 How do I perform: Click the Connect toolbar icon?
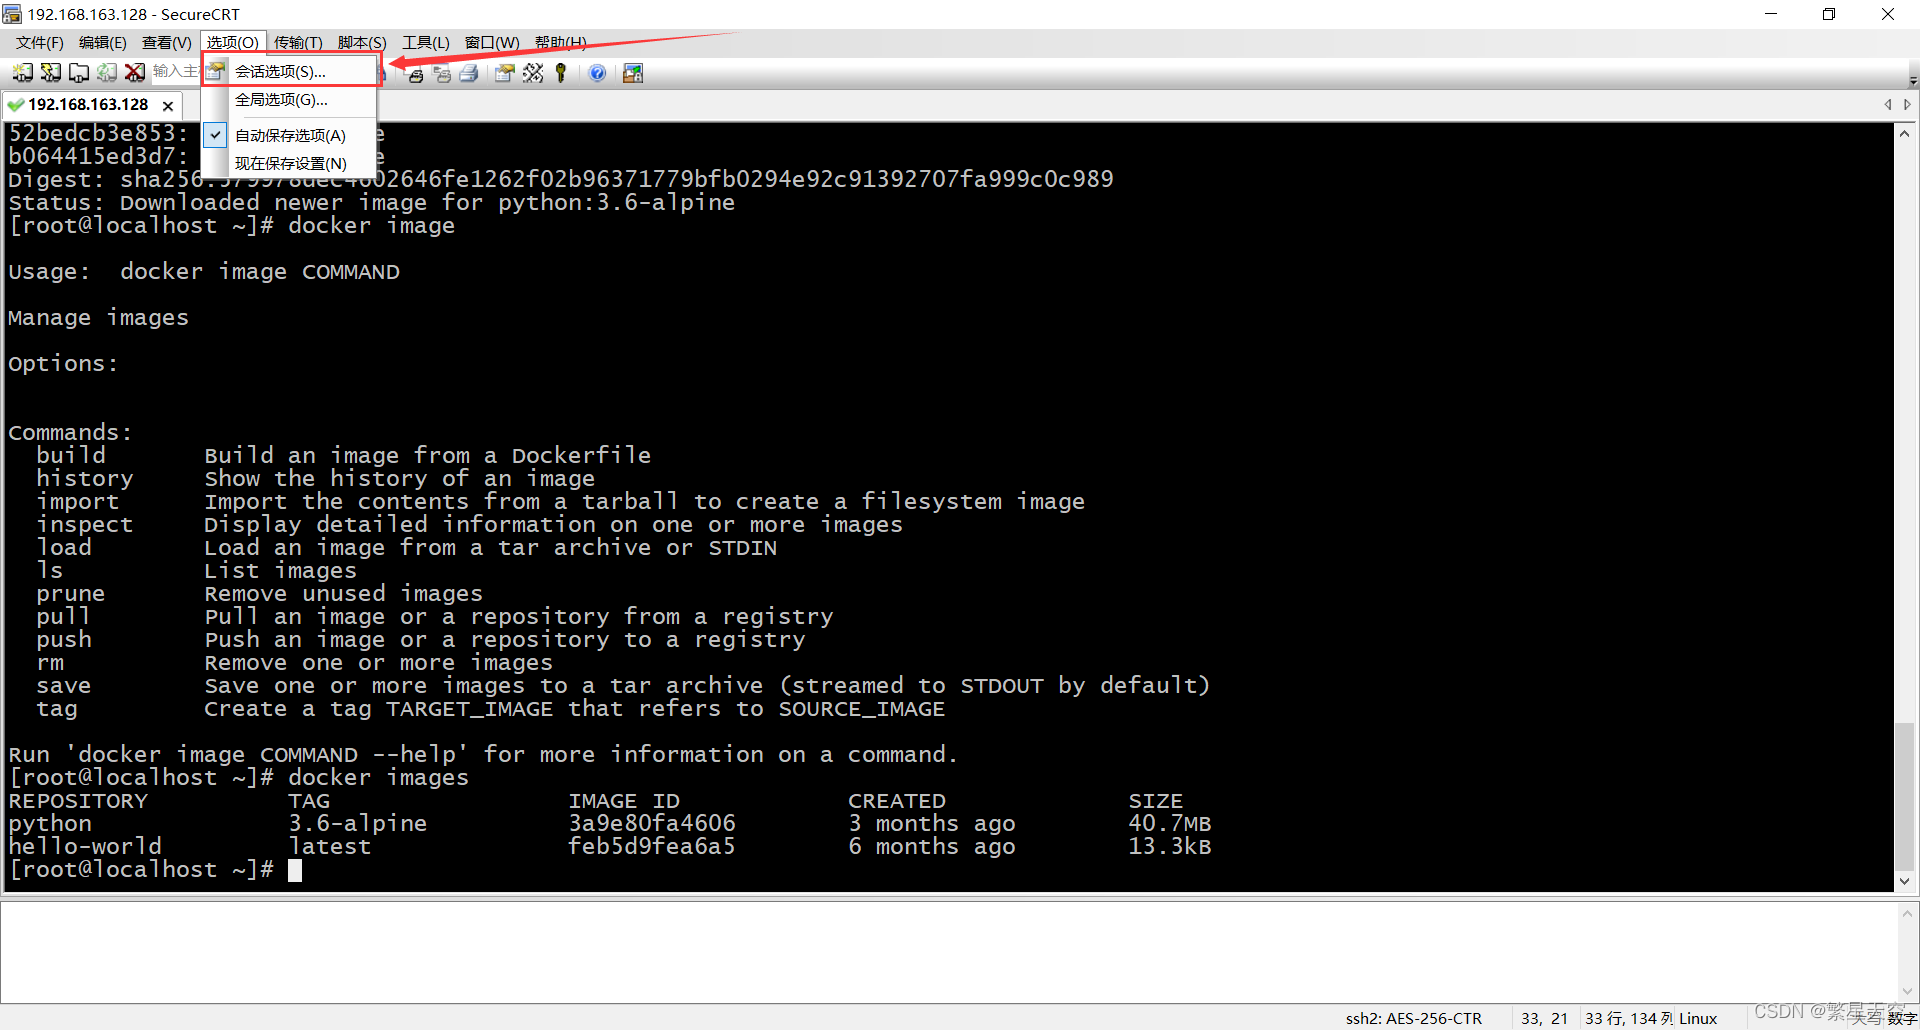[x=22, y=72]
